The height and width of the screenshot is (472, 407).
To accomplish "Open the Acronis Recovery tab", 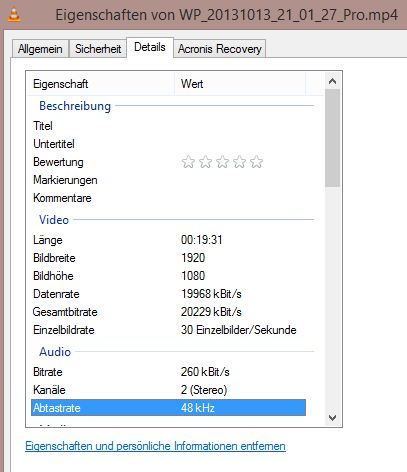I will (220, 49).
